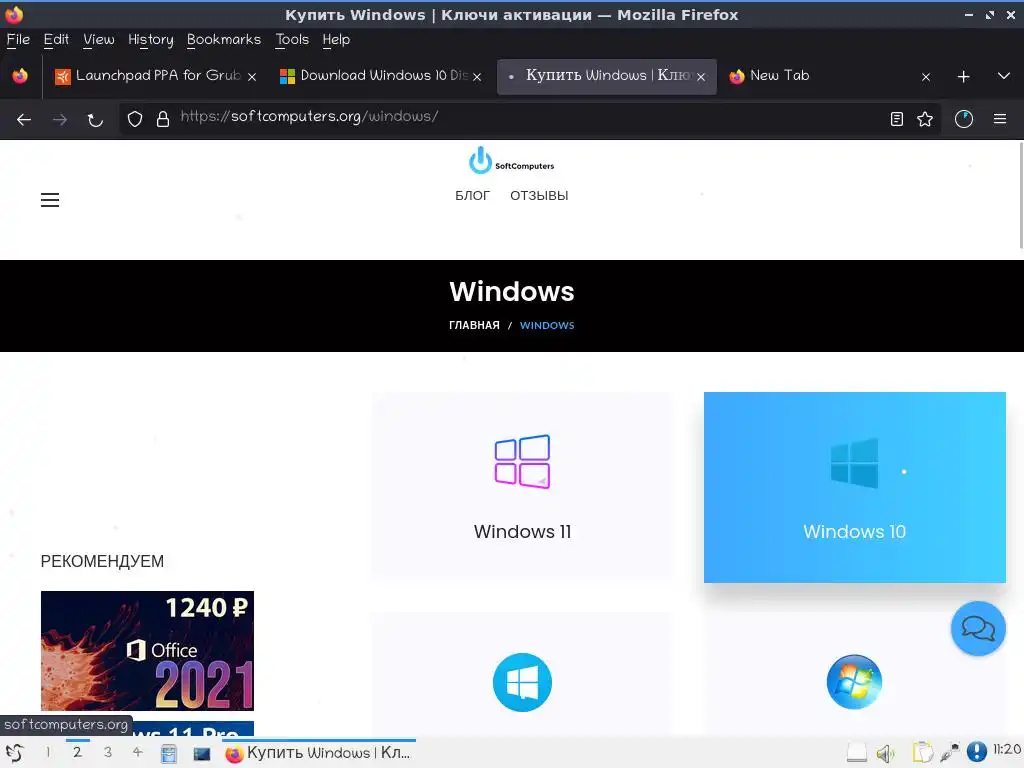Open the volume speaker tray icon
1024x768 pixels.
click(x=886, y=754)
